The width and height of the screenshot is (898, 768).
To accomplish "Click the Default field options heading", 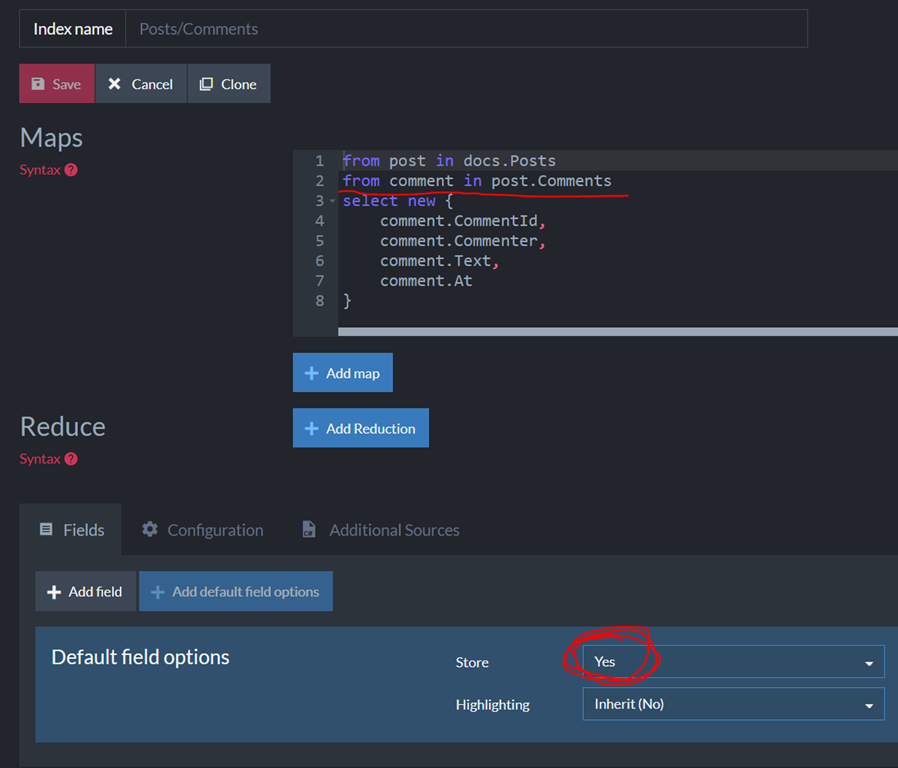I will click(x=140, y=657).
